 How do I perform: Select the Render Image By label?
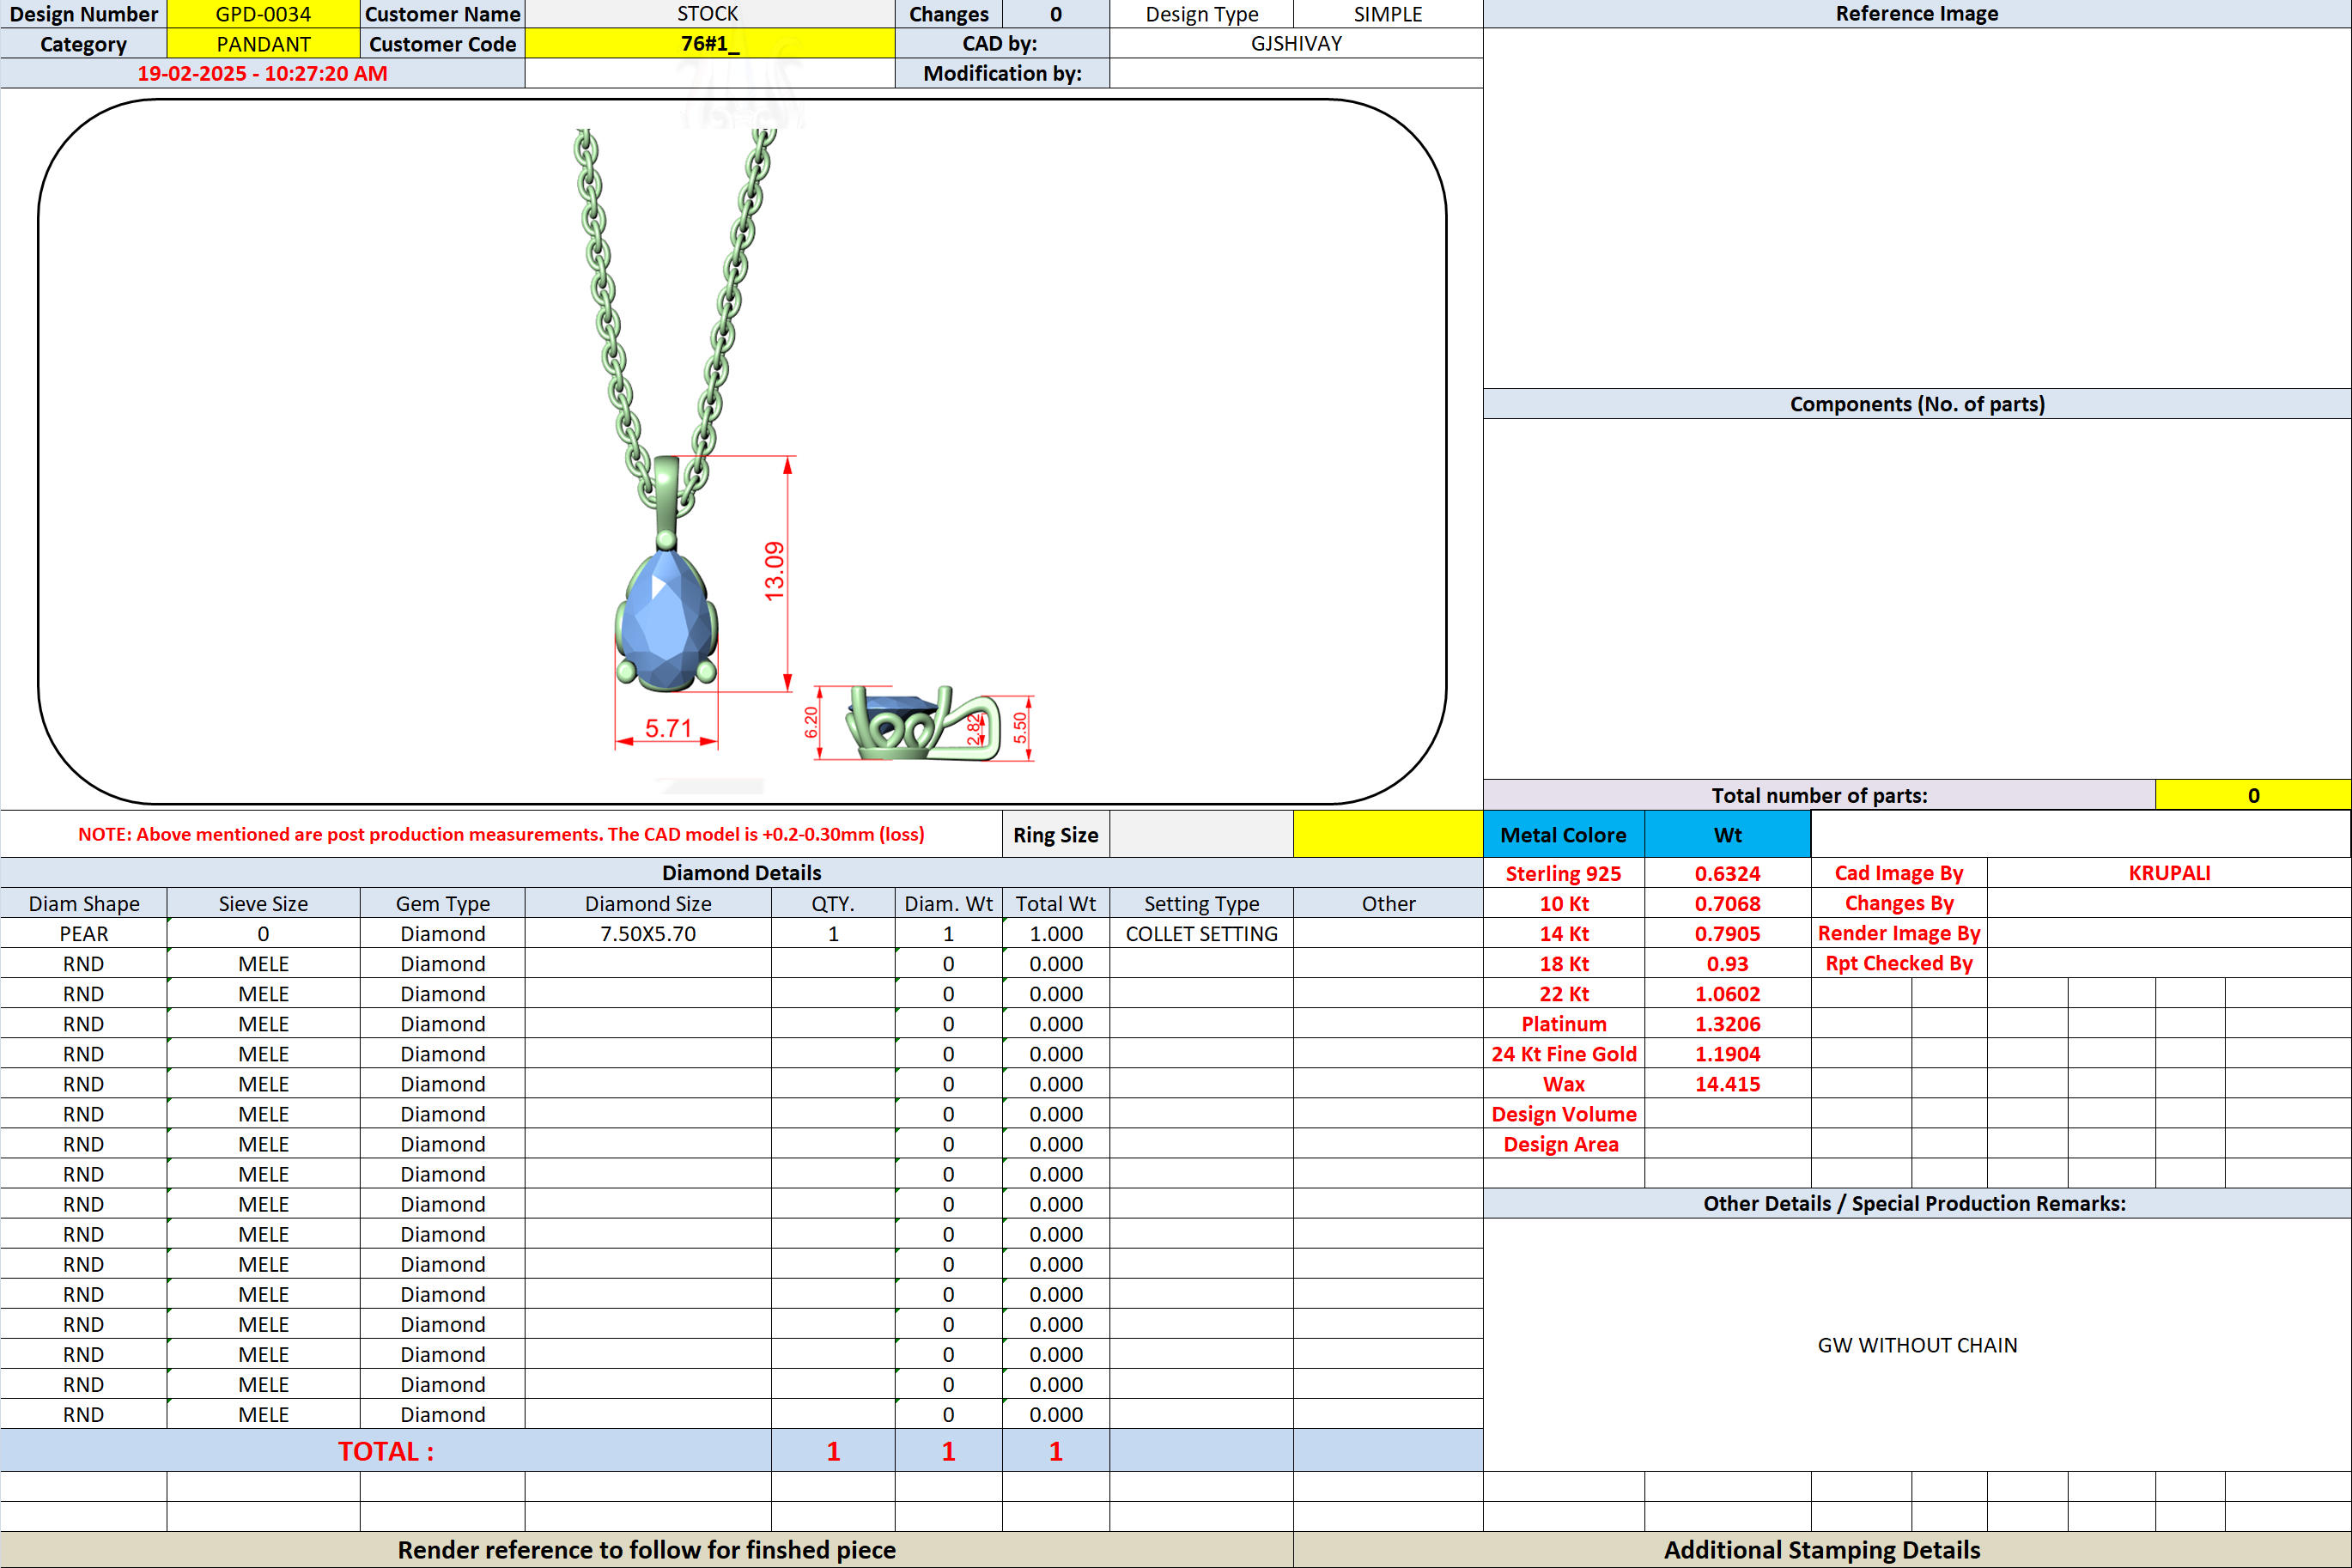(1899, 934)
